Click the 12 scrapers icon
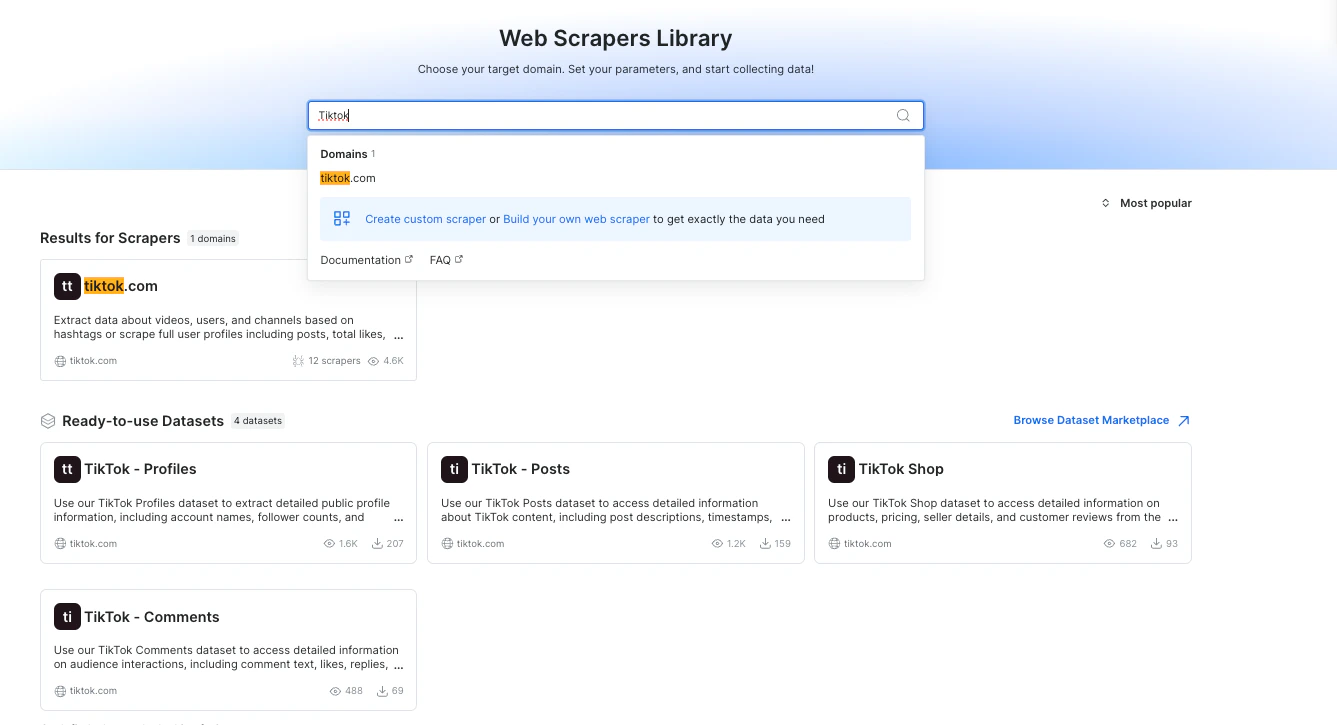This screenshot has width=1337, height=725. click(x=298, y=361)
